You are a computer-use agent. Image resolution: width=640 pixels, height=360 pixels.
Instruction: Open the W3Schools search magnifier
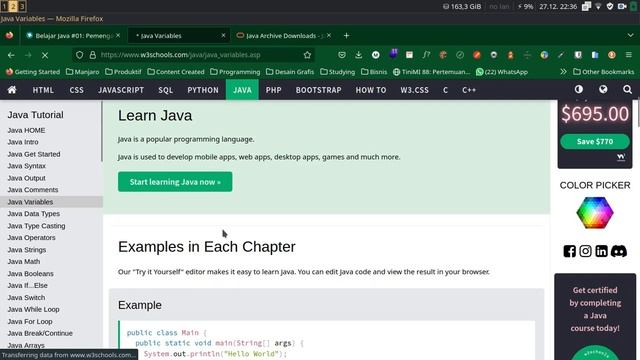tap(627, 89)
